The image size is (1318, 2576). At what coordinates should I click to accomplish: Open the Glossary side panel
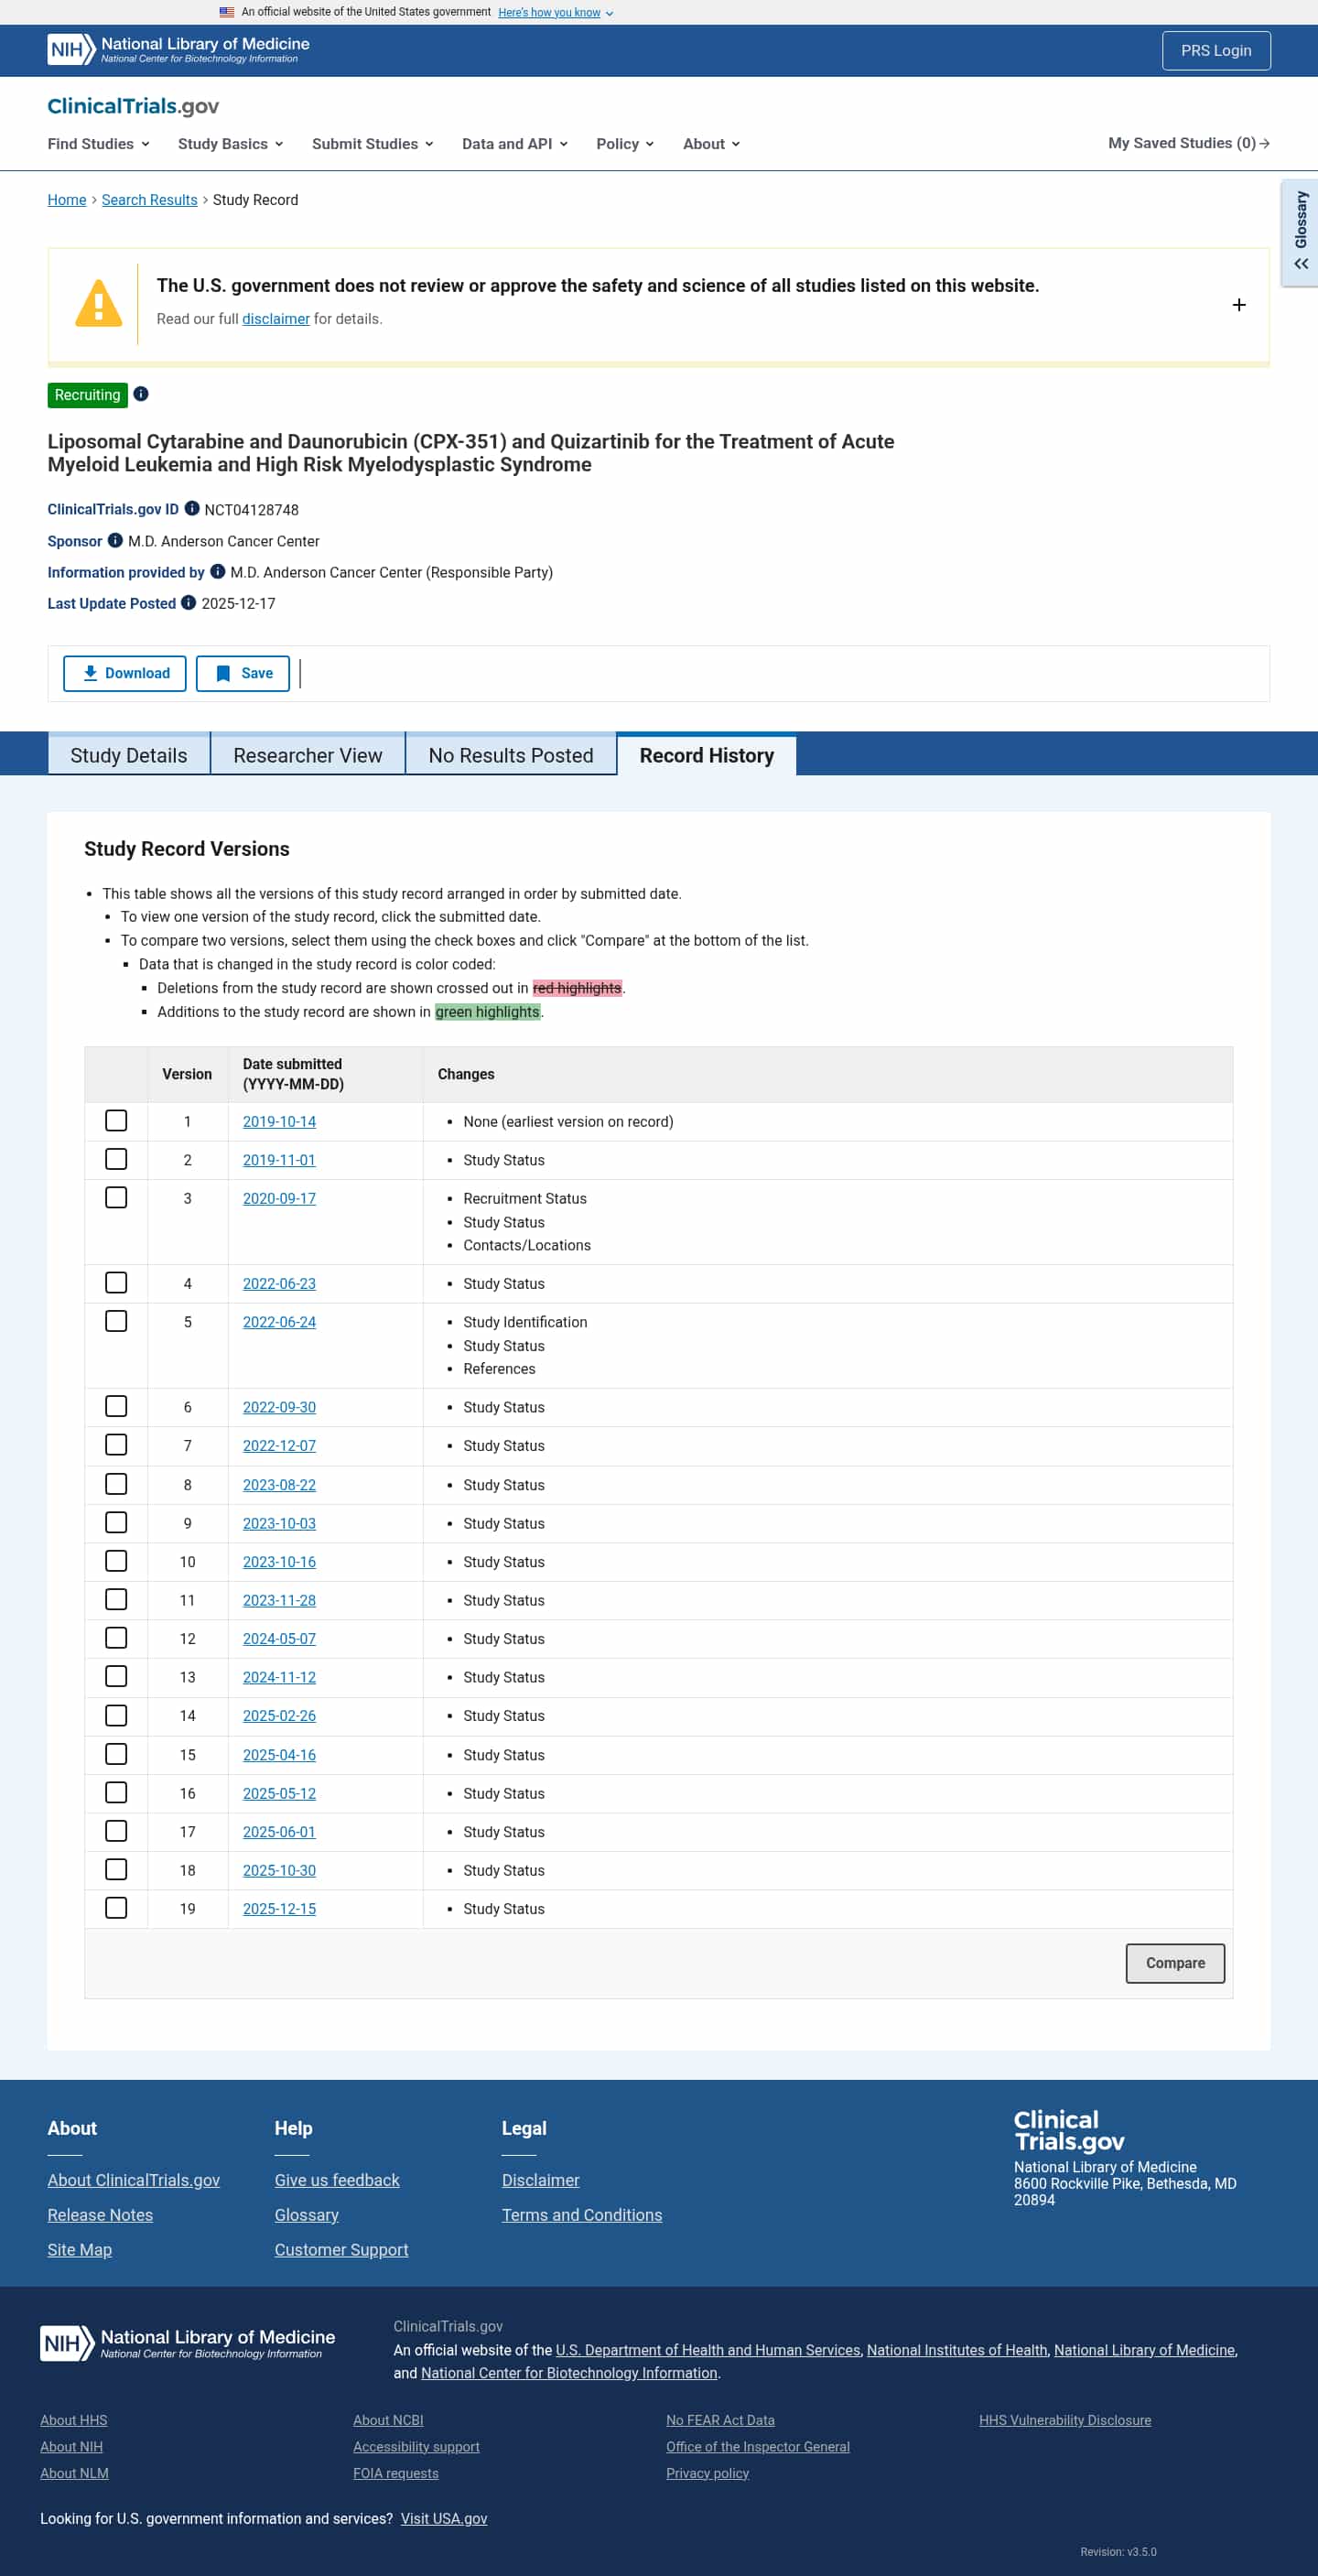[1300, 233]
